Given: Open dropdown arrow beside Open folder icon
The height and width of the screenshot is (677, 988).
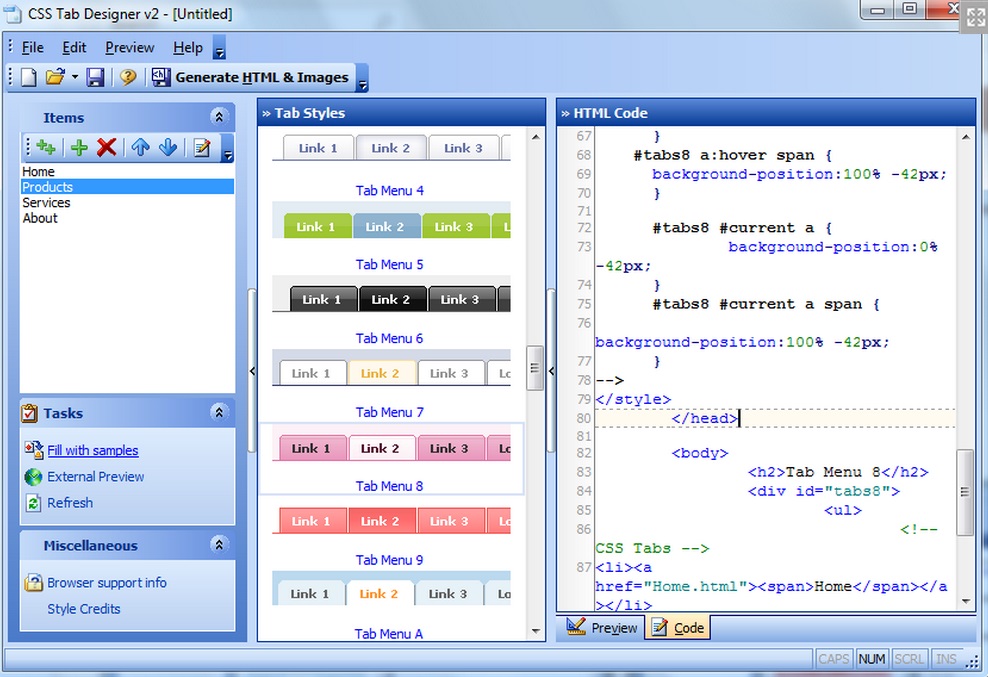Looking at the screenshot, I should coord(73,77).
